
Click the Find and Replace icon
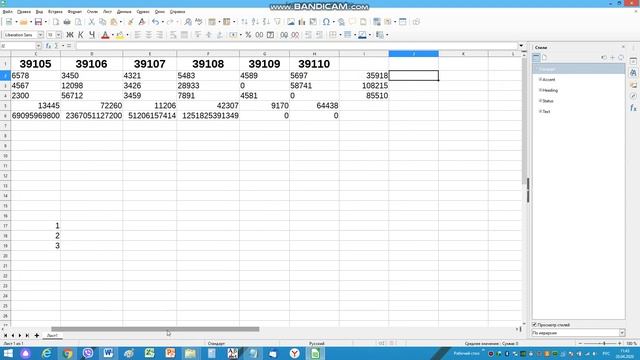coord(188,22)
